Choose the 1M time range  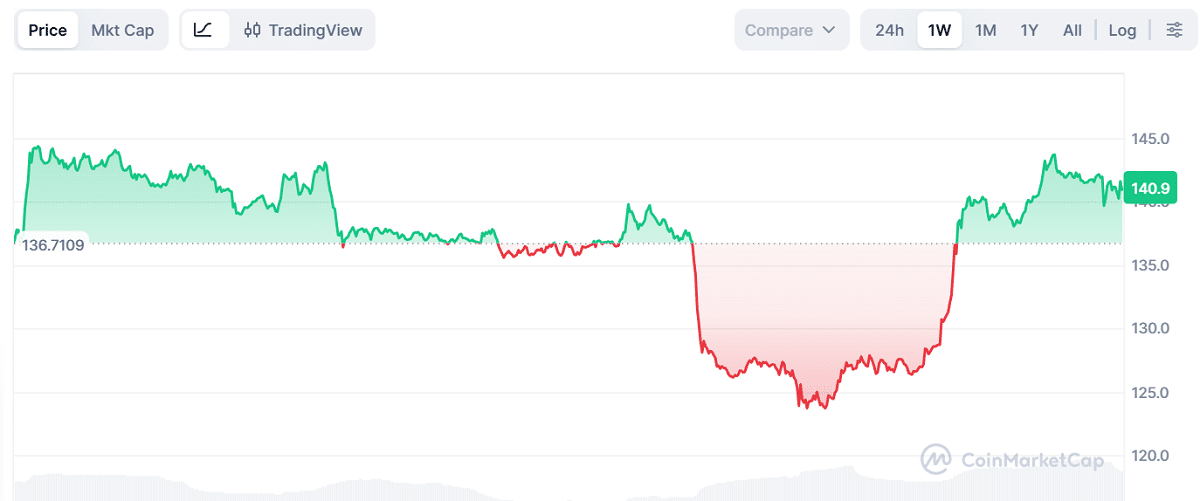(986, 30)
